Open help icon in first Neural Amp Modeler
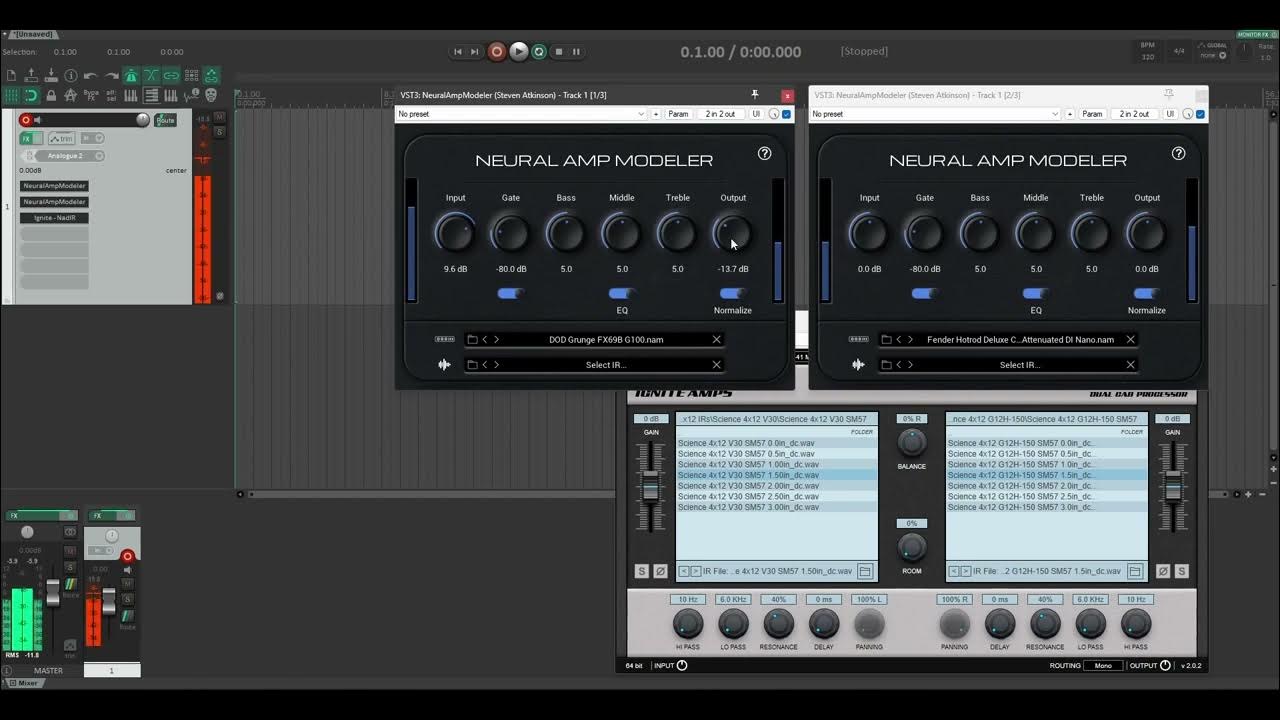 click(765, 153)
